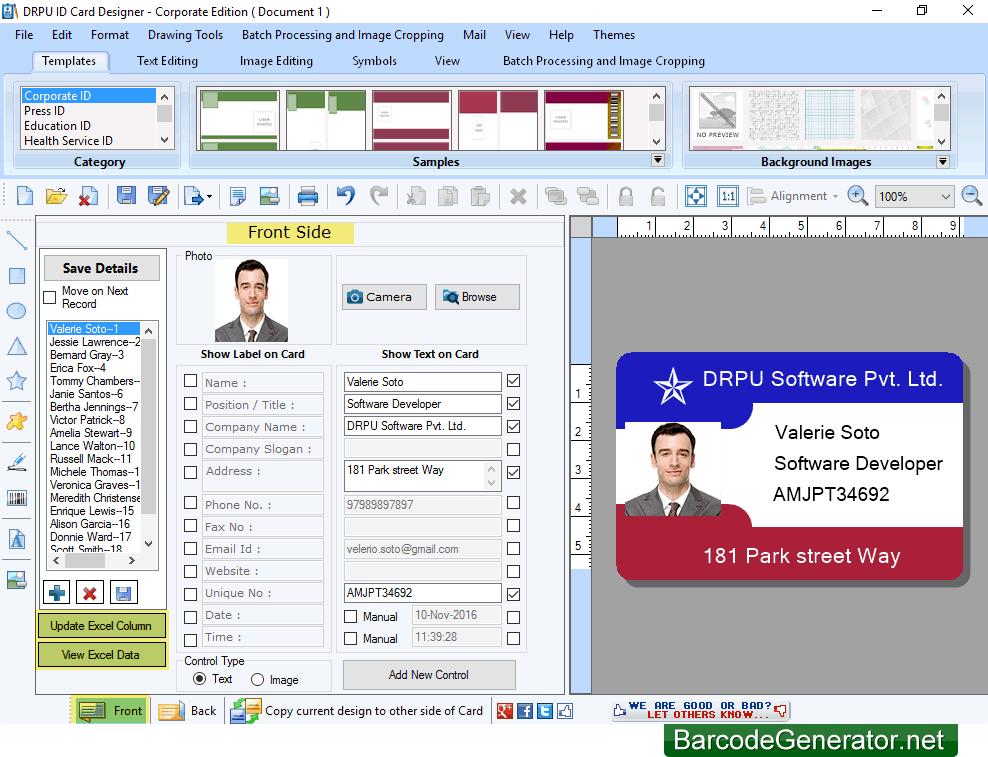Select the Barcode tool in the left sidebar
The height and width of the screenshot is (757, 988).
[16, 499]
